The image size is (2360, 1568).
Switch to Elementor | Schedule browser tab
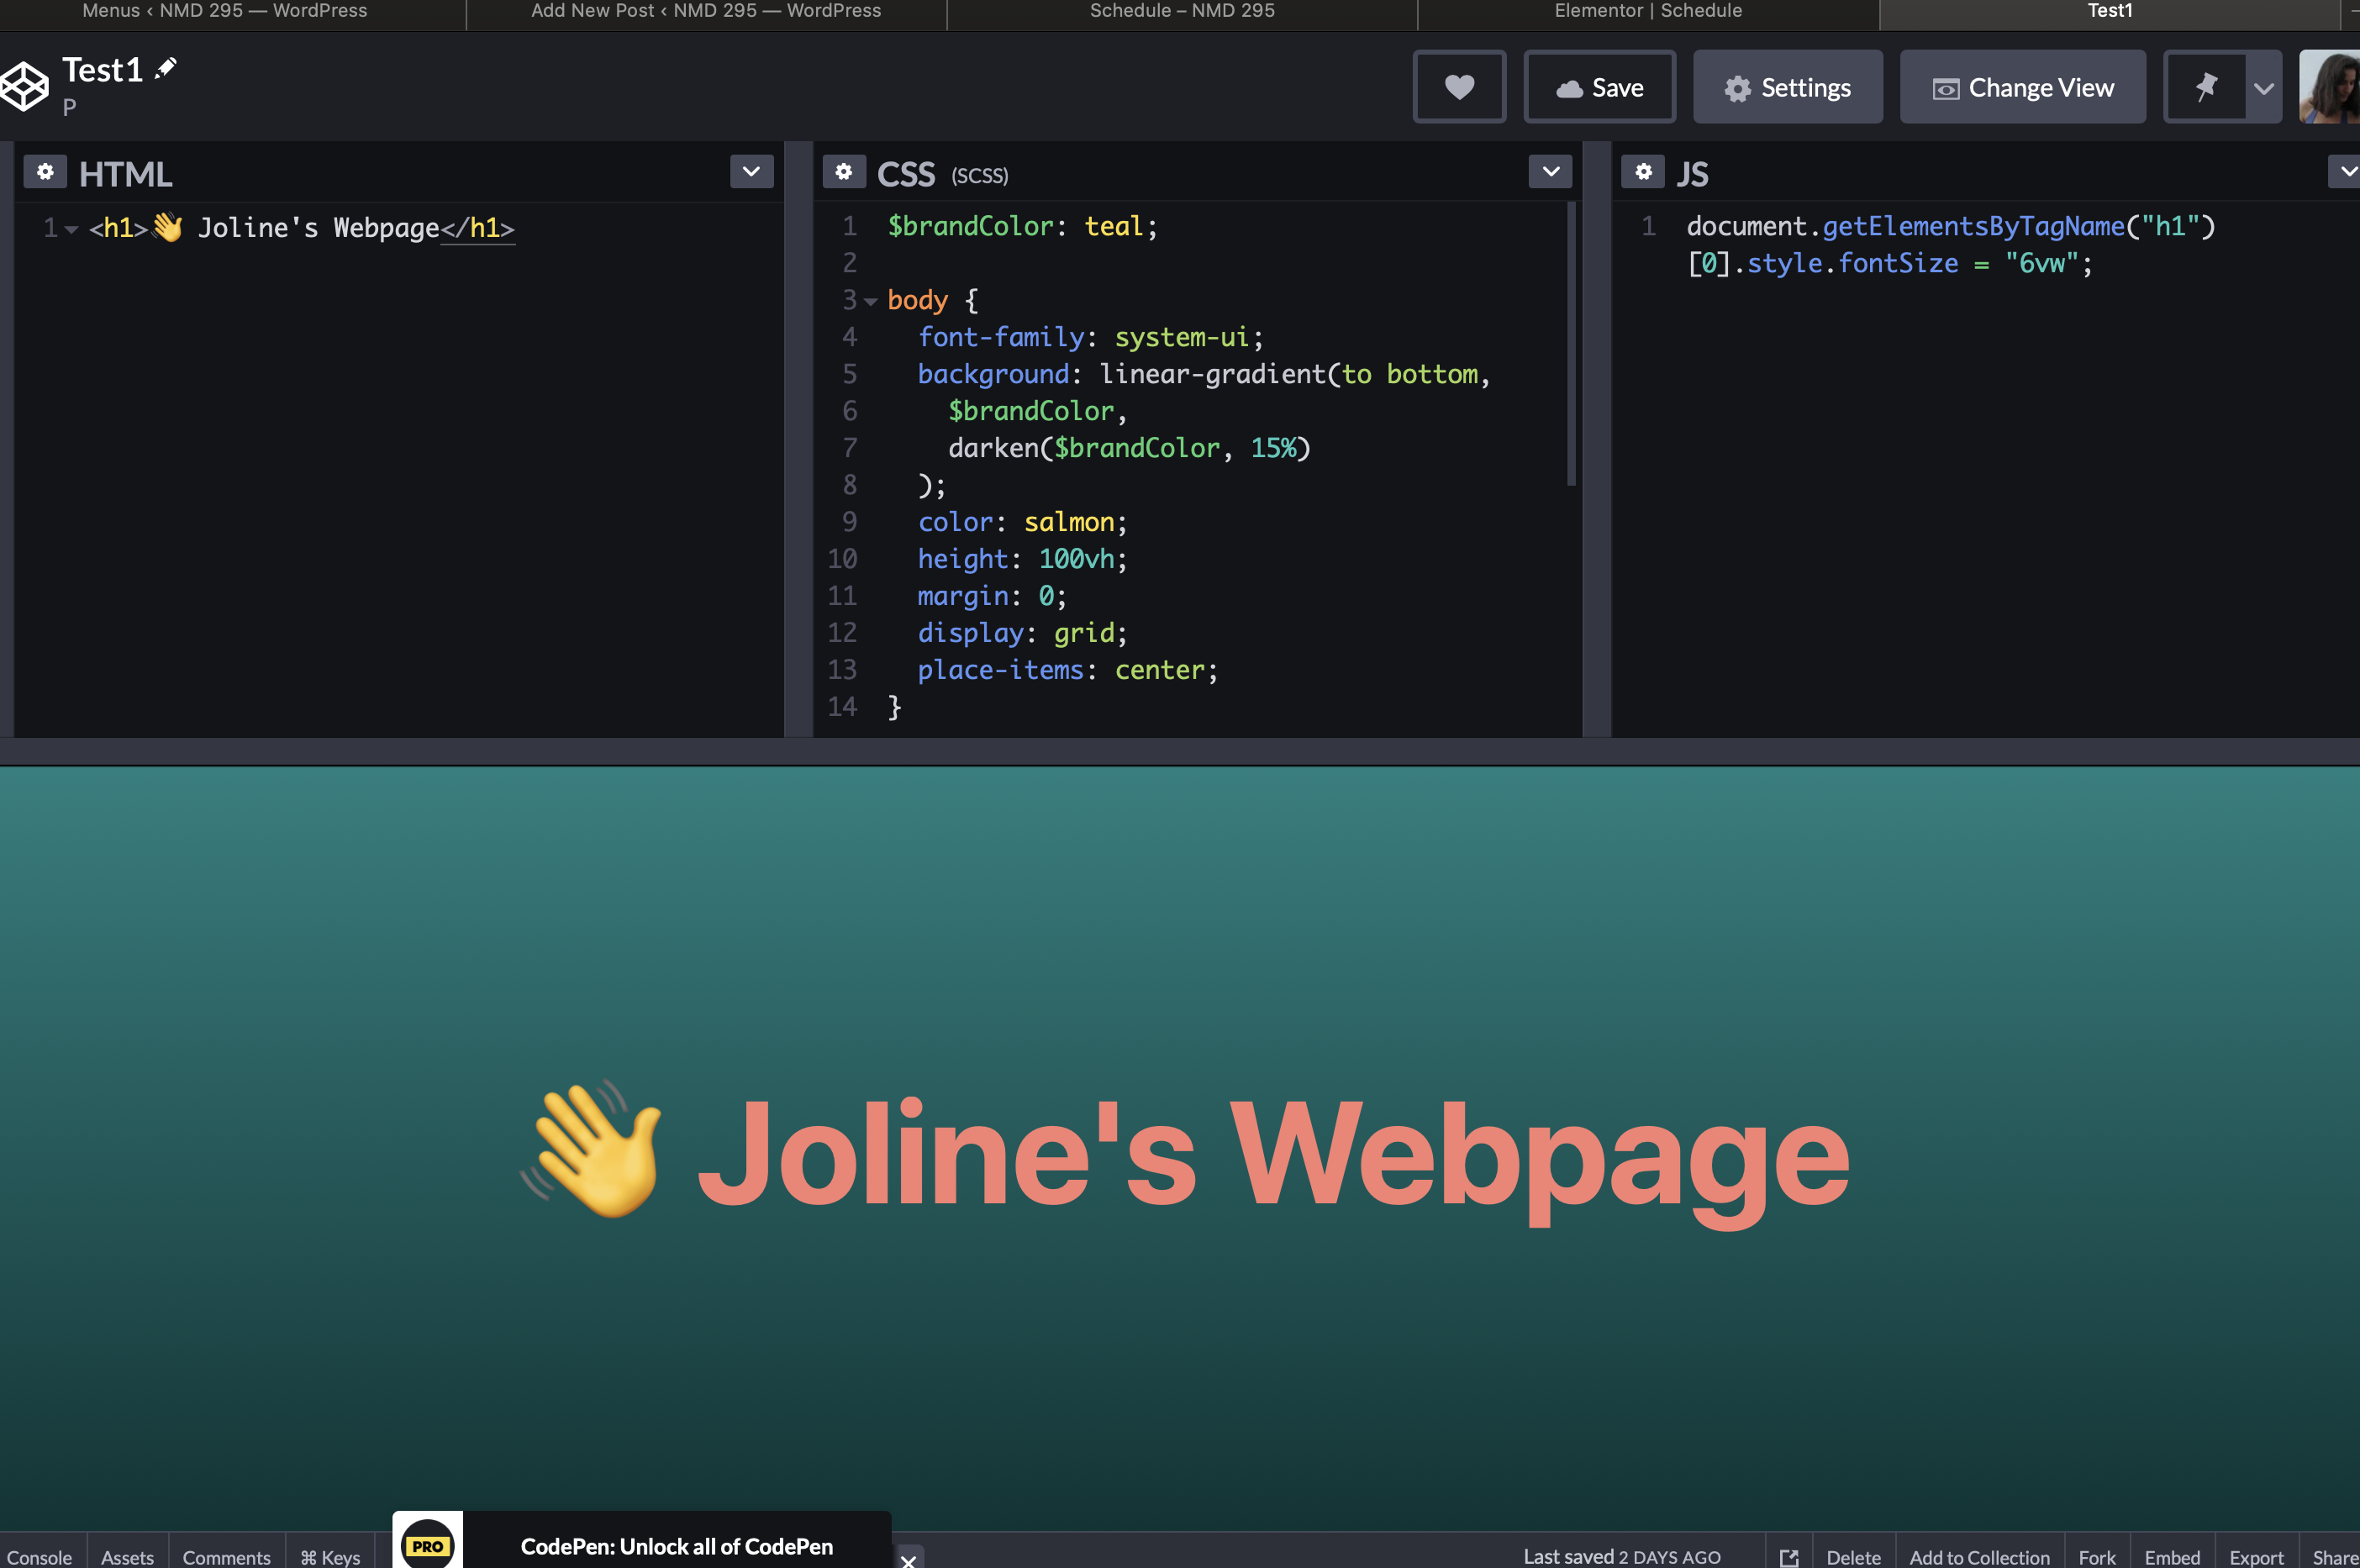[x=1647, y=11]
